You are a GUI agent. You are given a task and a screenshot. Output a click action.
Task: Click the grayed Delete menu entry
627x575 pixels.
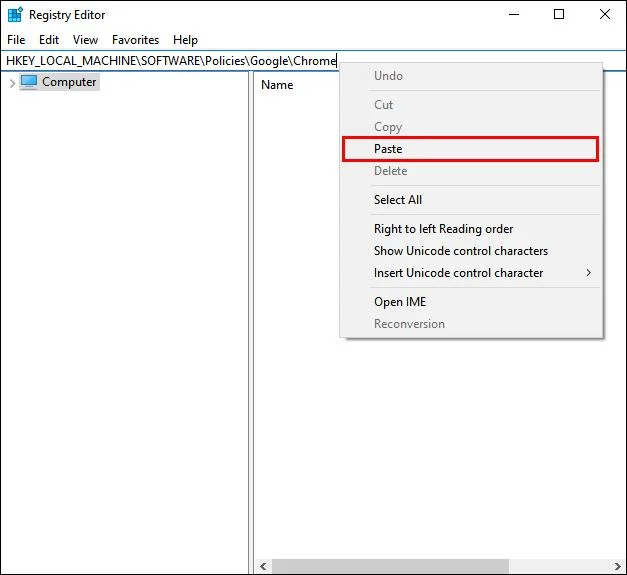tap(470, 171)
